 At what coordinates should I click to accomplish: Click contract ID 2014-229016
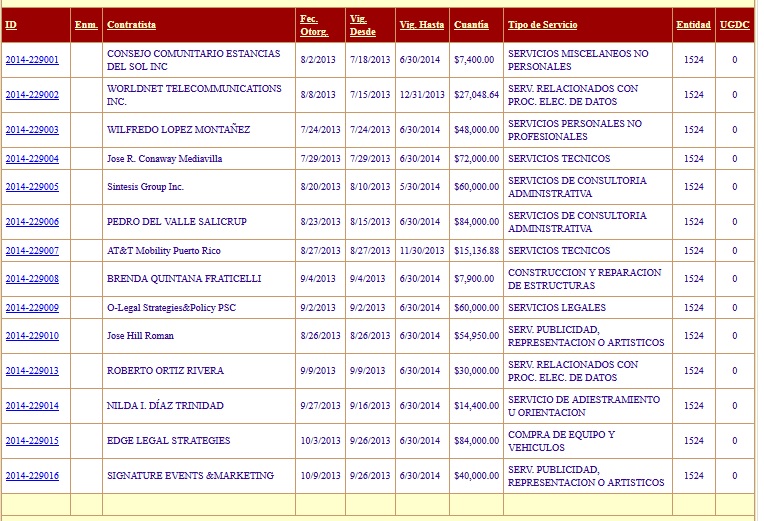(x=32, y=476)
